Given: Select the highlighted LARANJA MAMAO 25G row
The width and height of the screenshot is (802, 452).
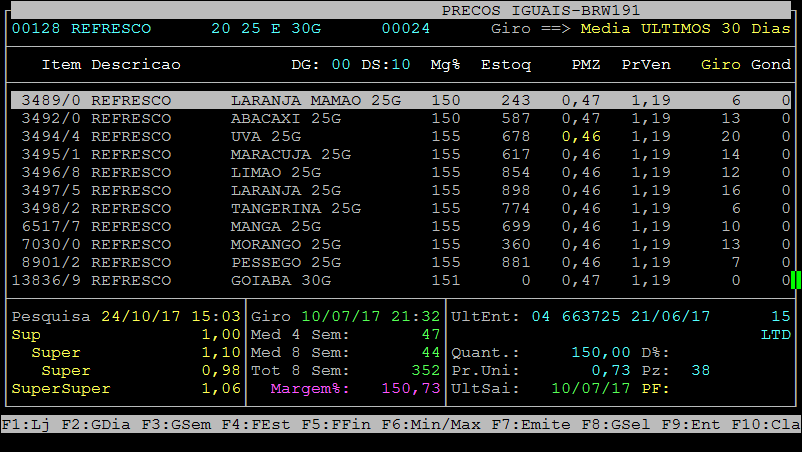Looking at the screenshot, I should point(400,101).
